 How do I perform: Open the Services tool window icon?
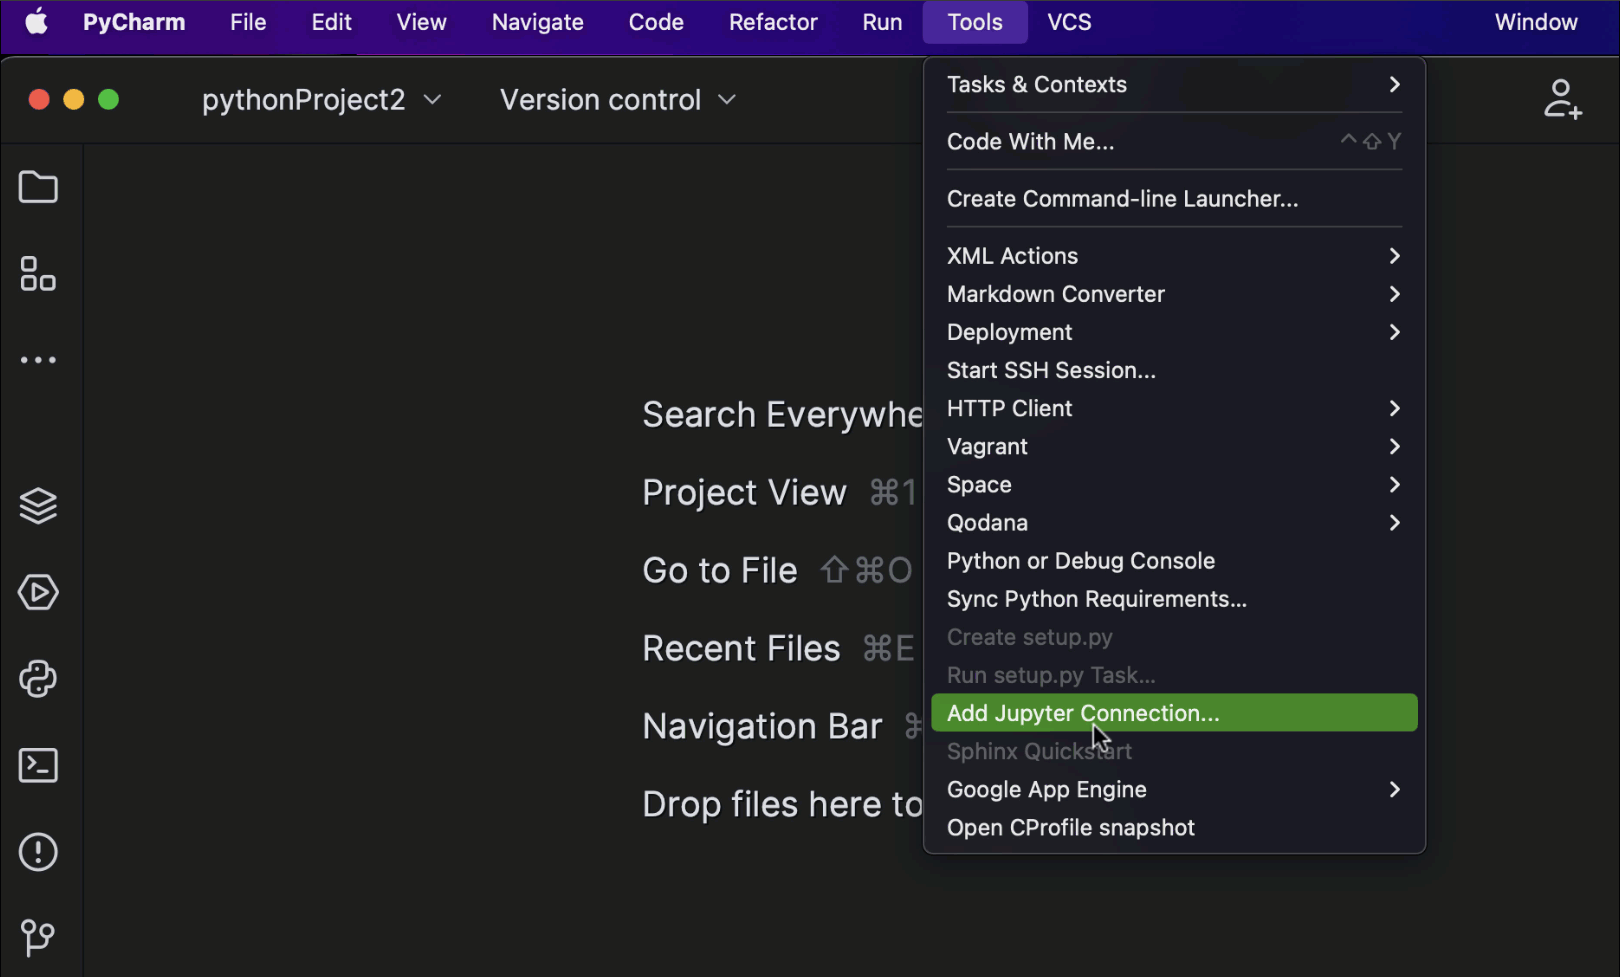[38, 593]
